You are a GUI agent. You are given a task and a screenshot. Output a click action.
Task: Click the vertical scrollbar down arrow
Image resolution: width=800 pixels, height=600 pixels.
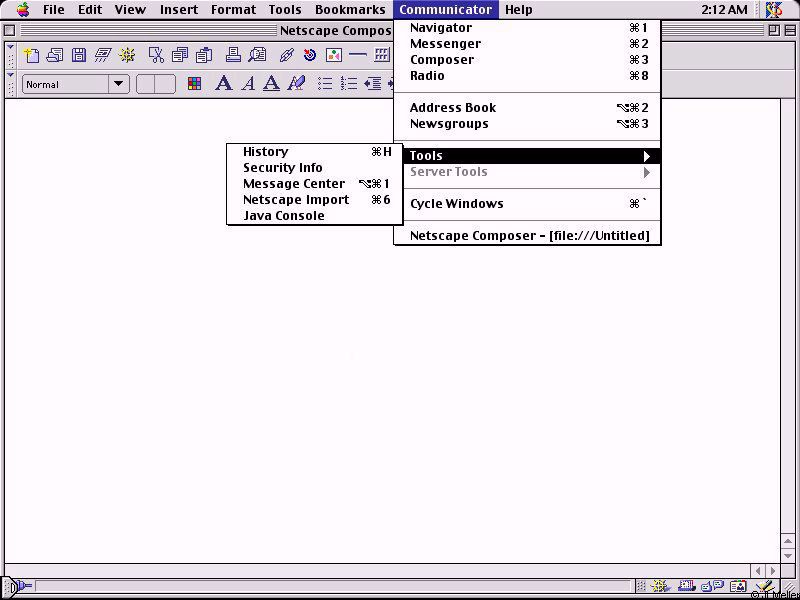pyautogui.click(x=788, y=556)
